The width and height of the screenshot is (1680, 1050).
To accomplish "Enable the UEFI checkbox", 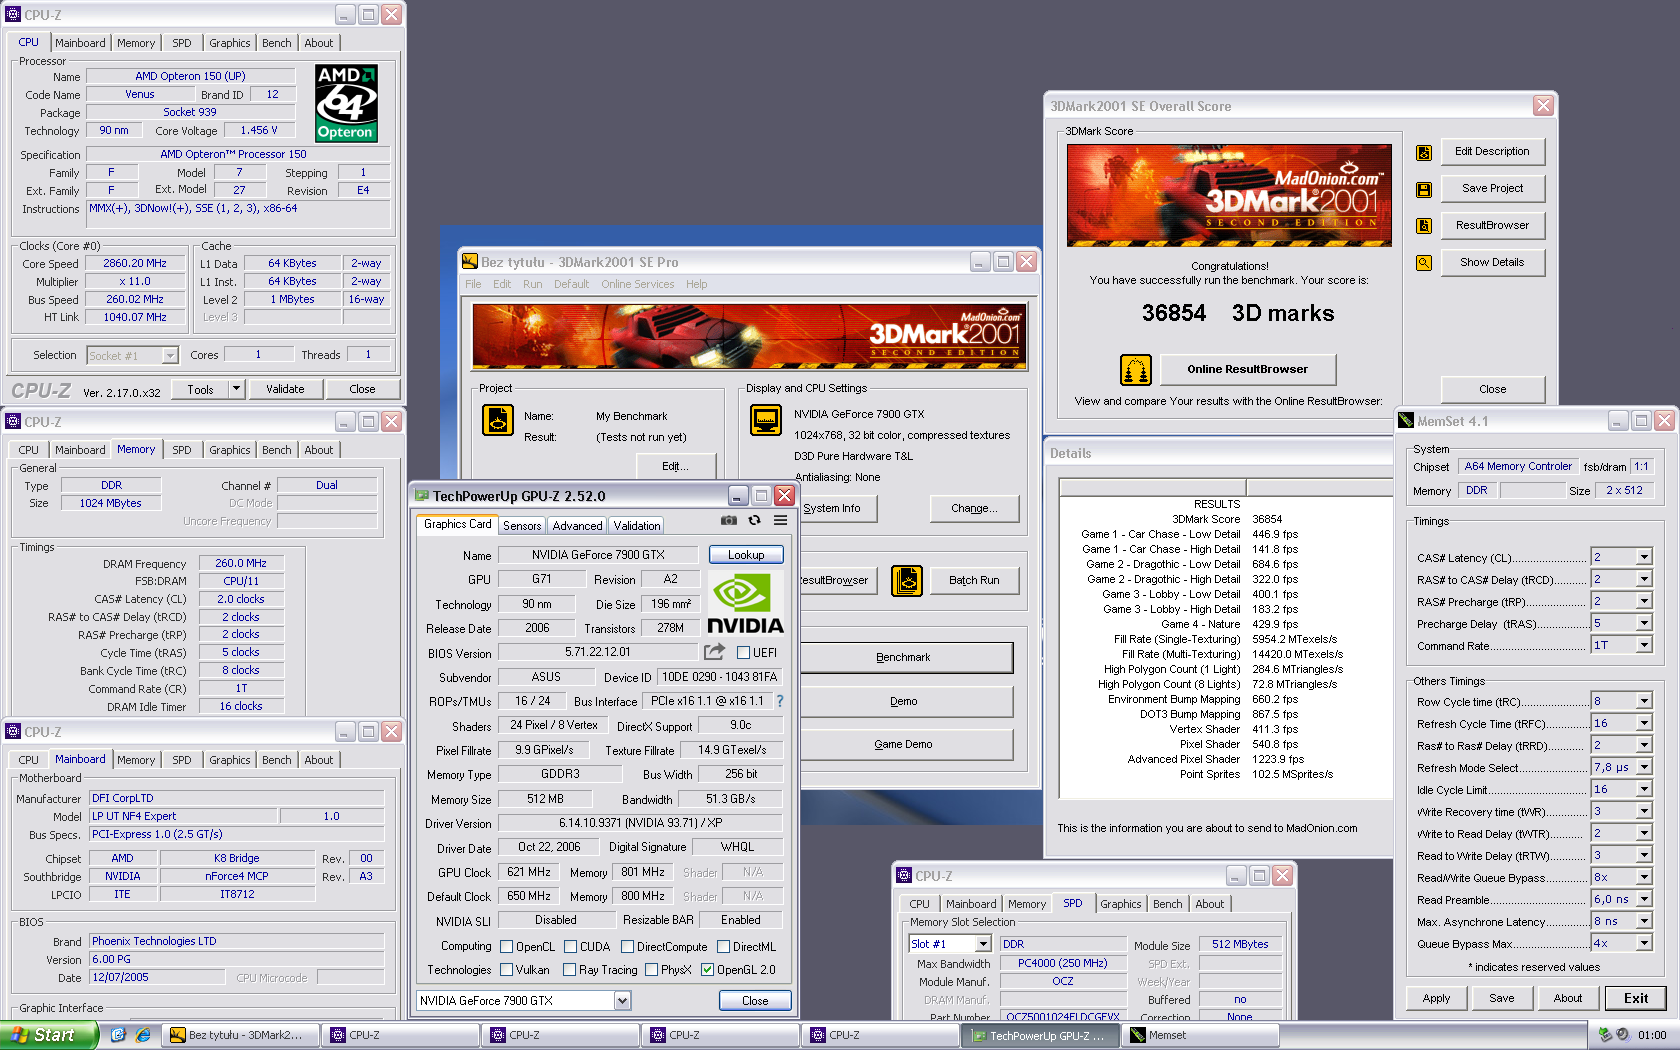I will point(743,653).
